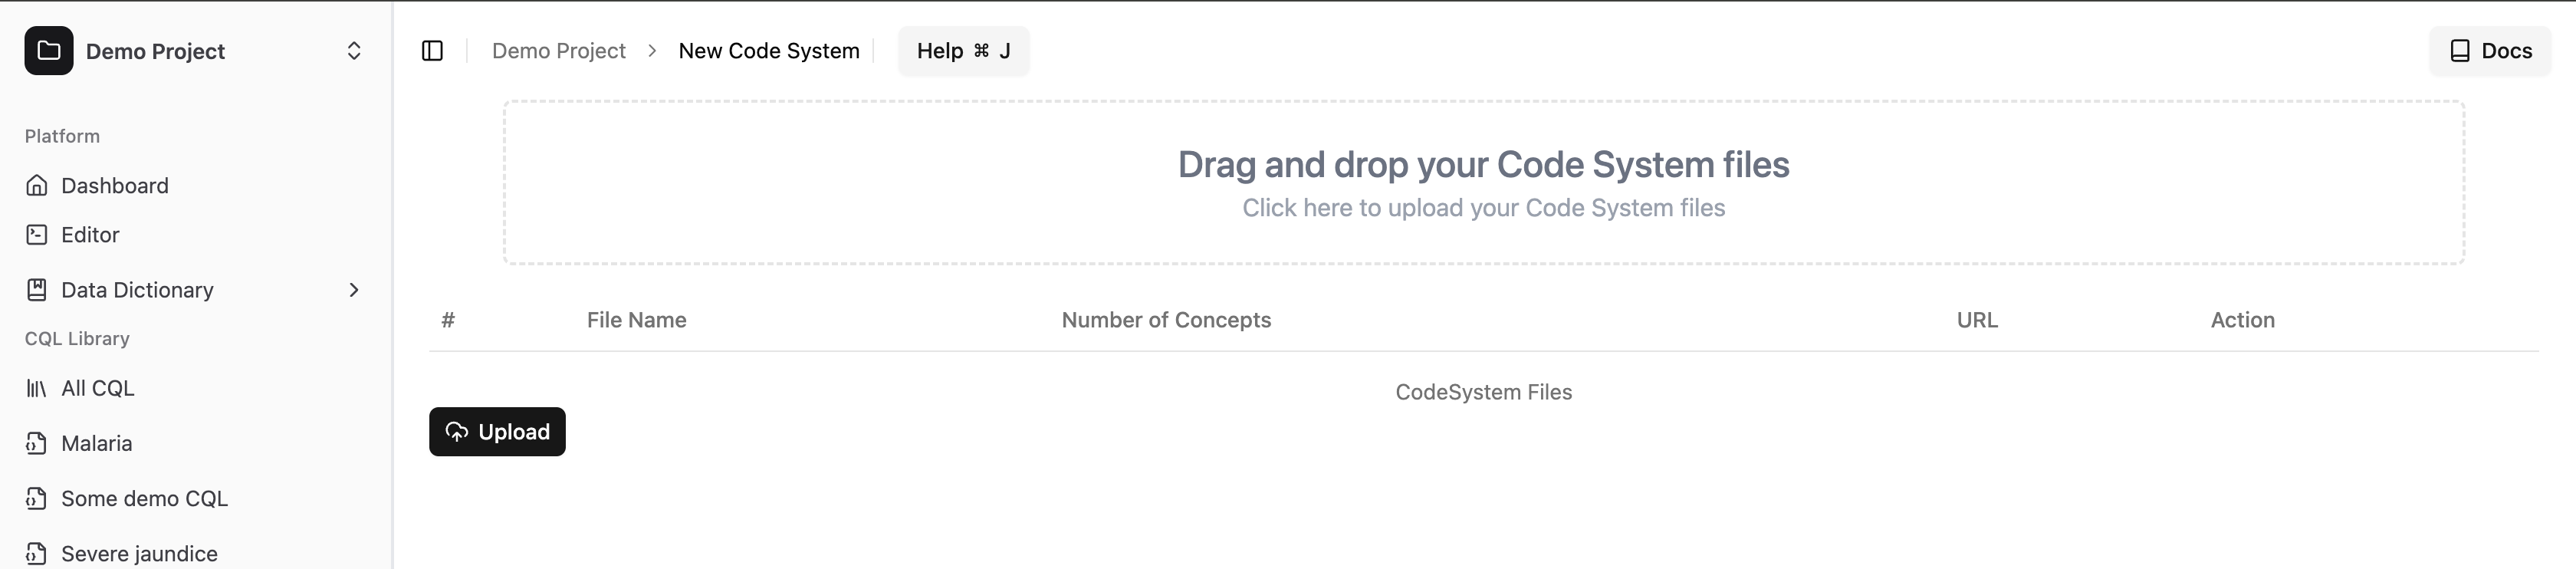Select the Malaria CQL file icon
The height and width of the screenshot is (569, 2576).
[36, 443]
